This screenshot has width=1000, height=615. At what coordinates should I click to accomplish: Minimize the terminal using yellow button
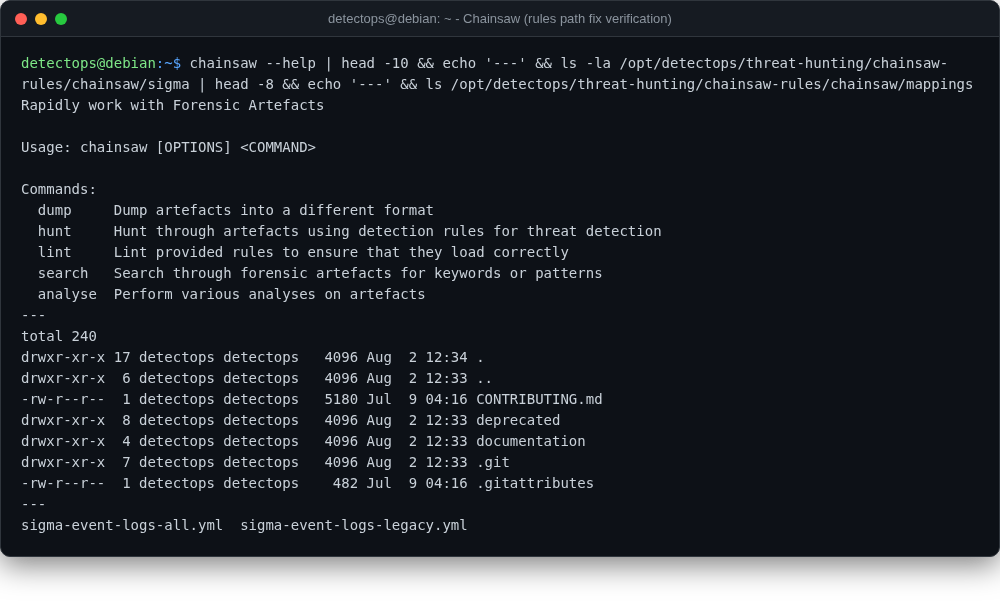coord(41,19)
